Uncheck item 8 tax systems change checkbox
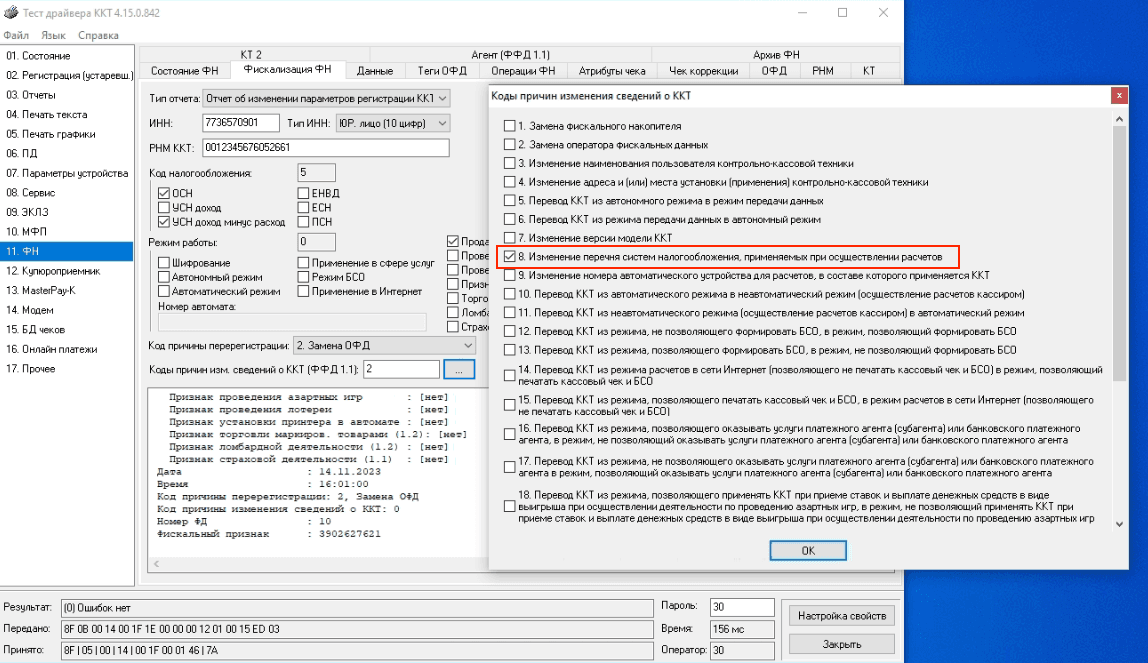 click(x=510, y=257)
